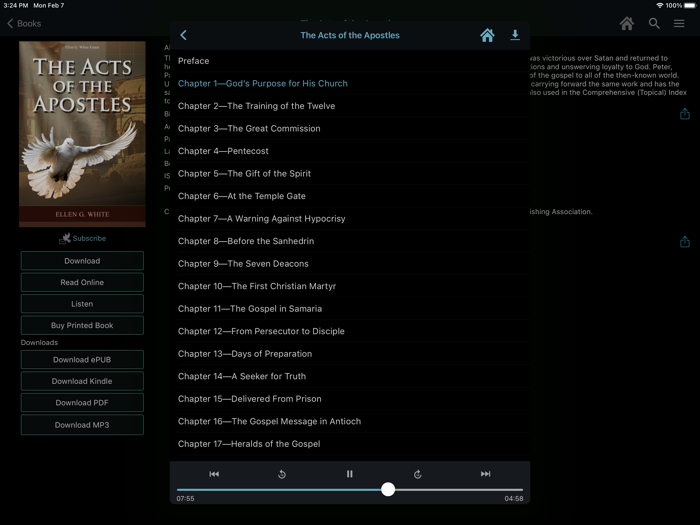Open Chapter 9—The Seven Deacons

[350, 264]
